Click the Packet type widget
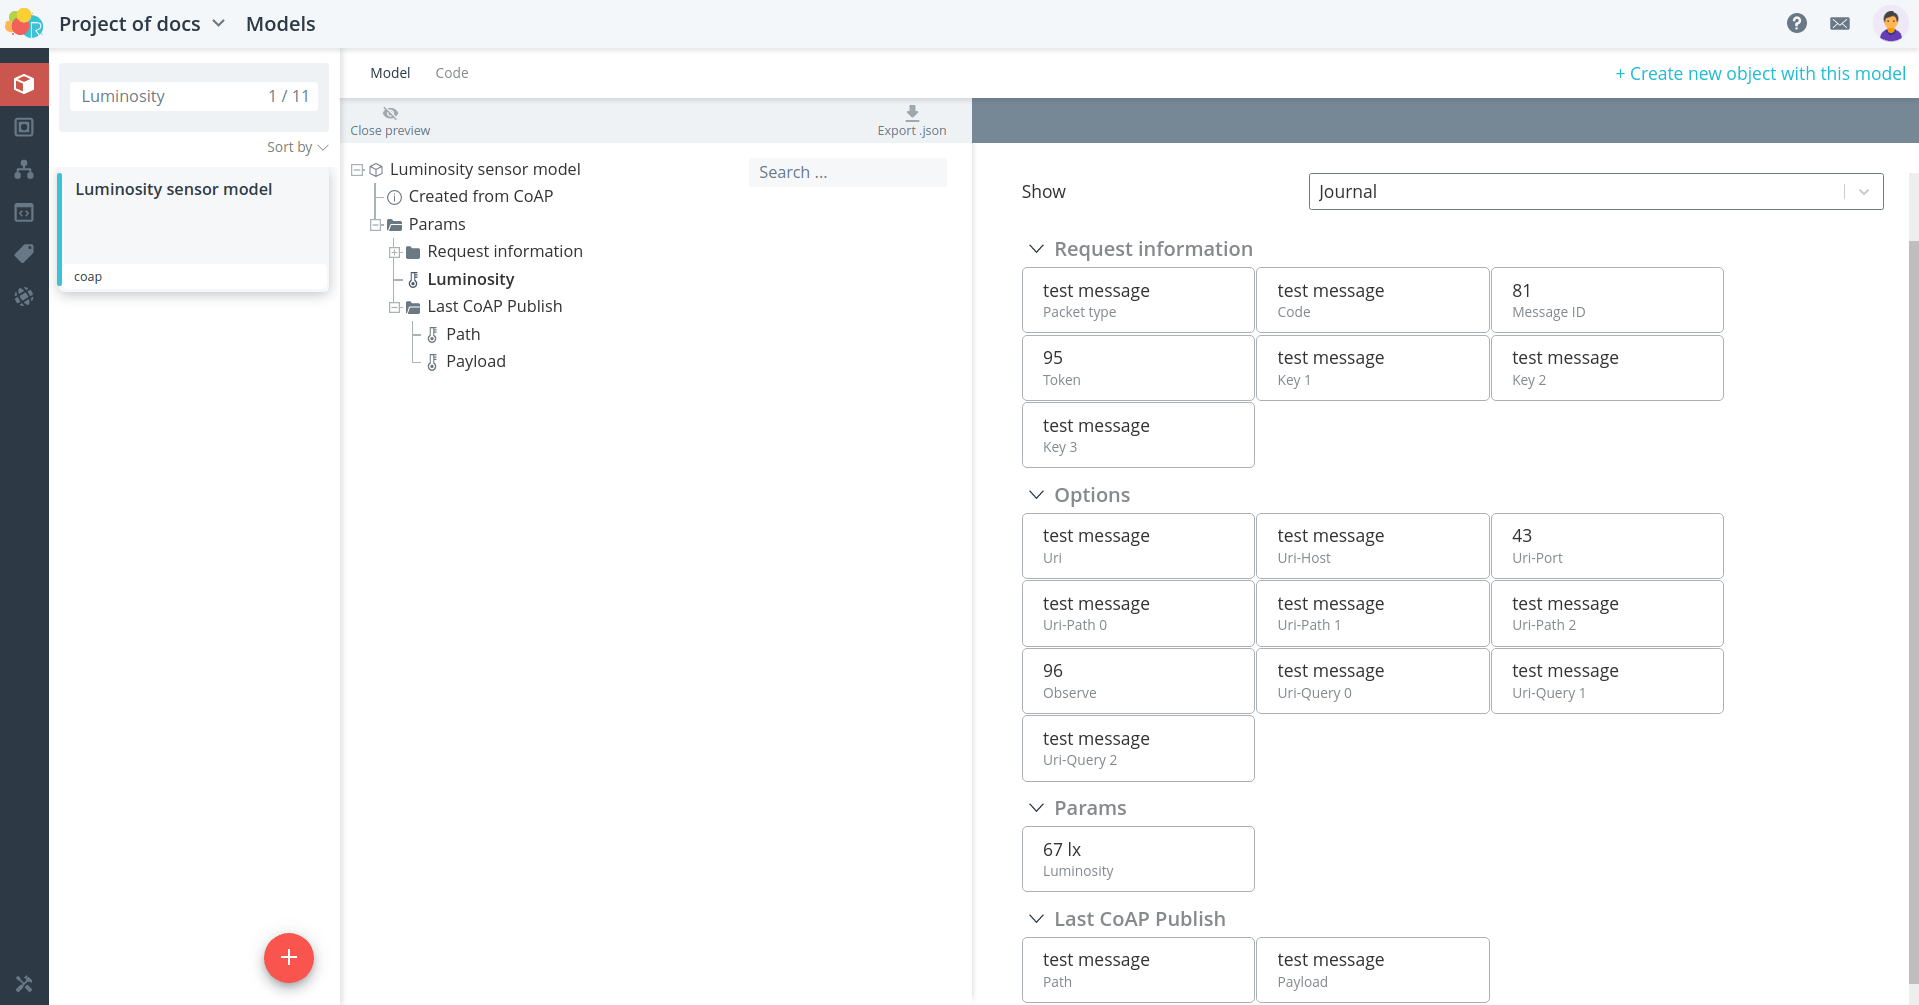Viewport: 1919px width, 1005px height. click(1138, 300)
